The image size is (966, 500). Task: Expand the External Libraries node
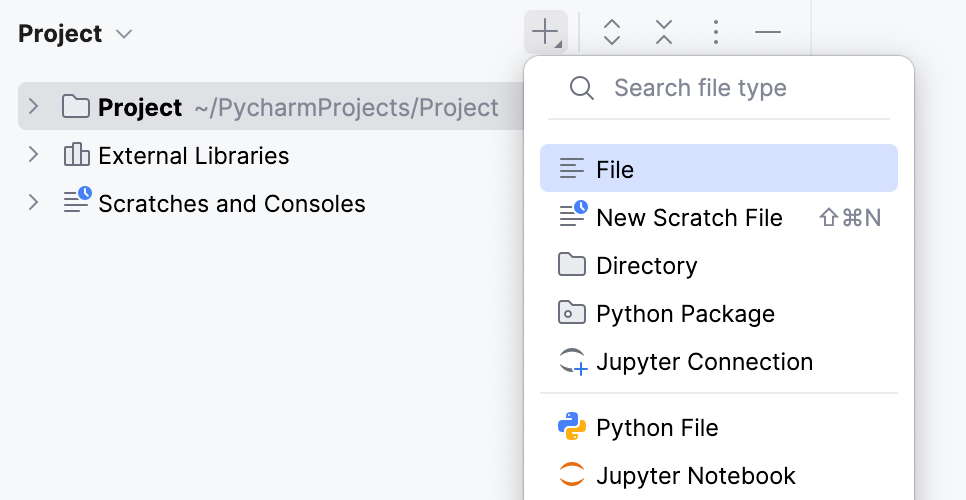pos(33,155)
